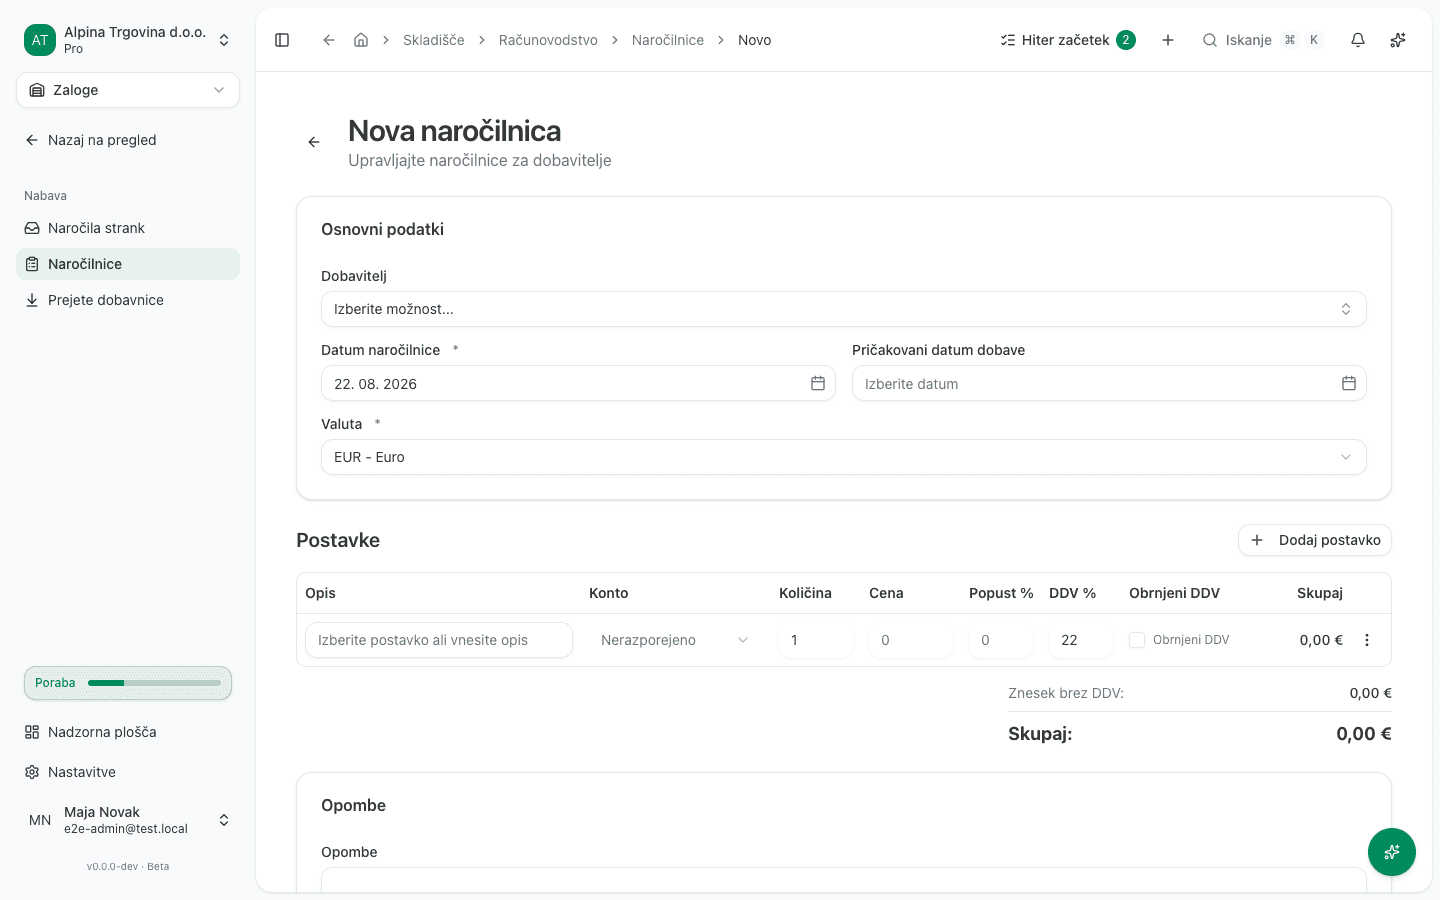Open the AI sparkle icon in top bar
The image size is (1440, 900).
coord(1398,40)
